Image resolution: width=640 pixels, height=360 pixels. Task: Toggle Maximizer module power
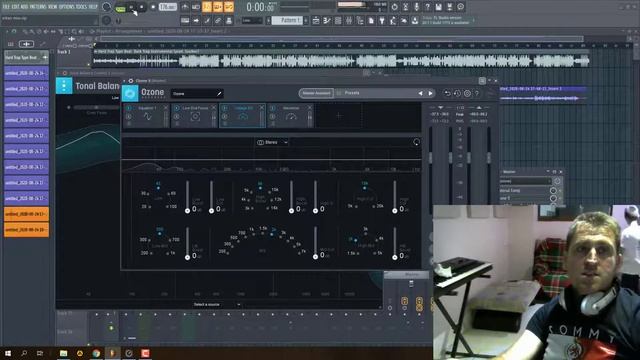tap(273, 108)
